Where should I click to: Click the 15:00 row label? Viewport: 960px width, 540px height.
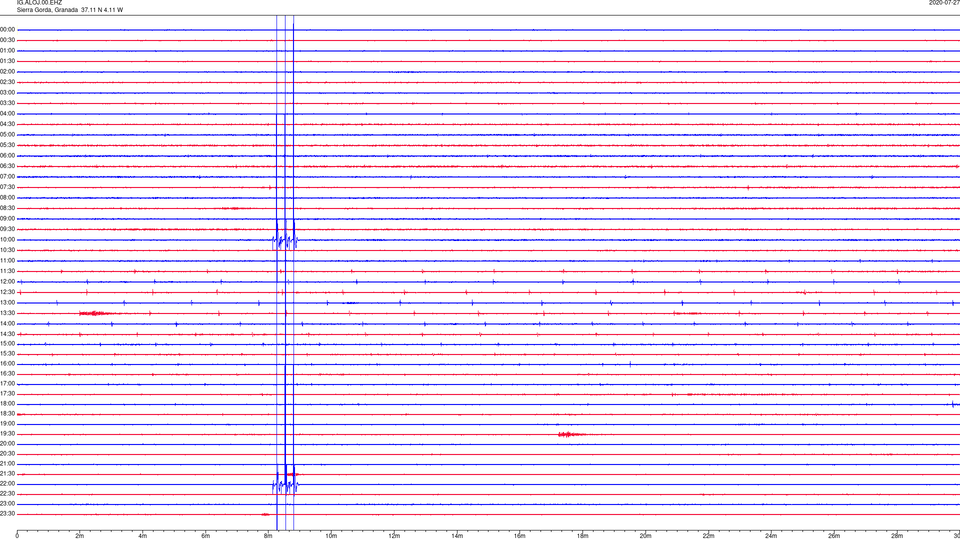pos(7,344)
